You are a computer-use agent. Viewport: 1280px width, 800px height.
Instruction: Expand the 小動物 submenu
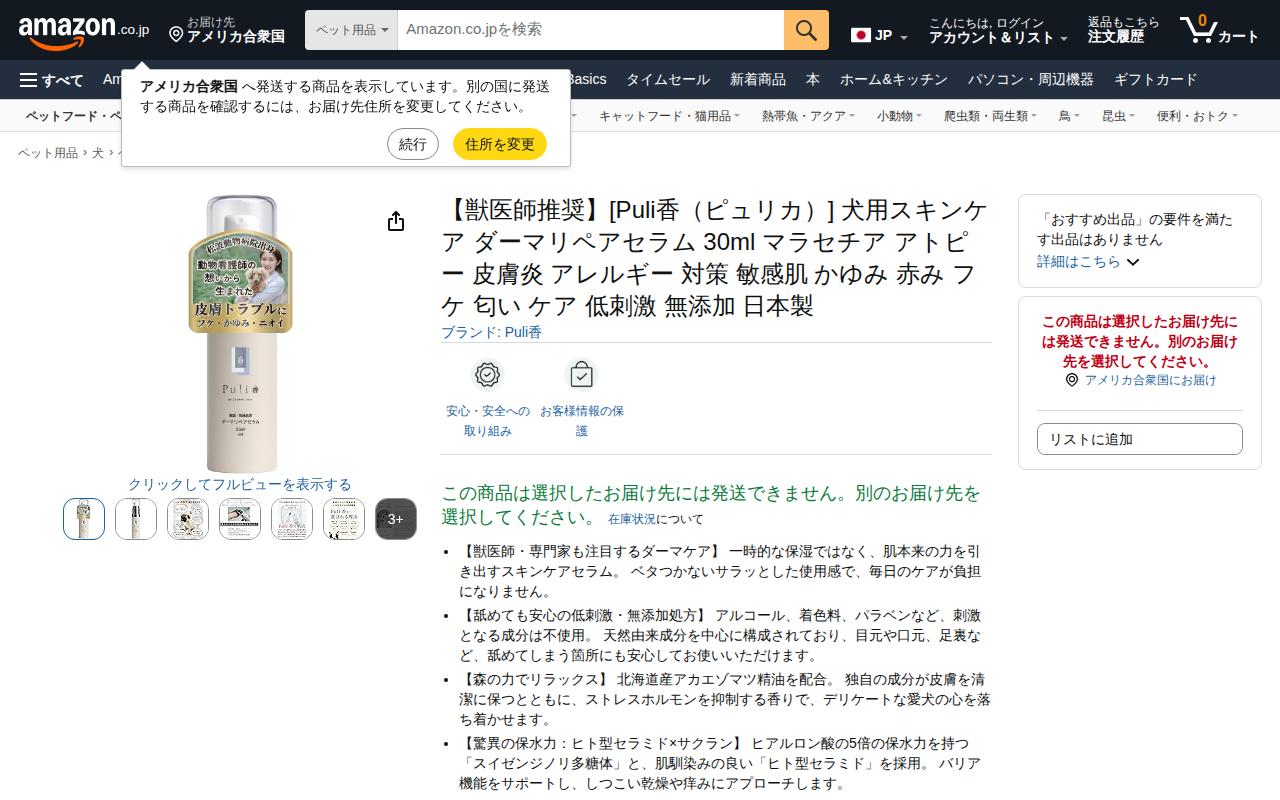899,116
